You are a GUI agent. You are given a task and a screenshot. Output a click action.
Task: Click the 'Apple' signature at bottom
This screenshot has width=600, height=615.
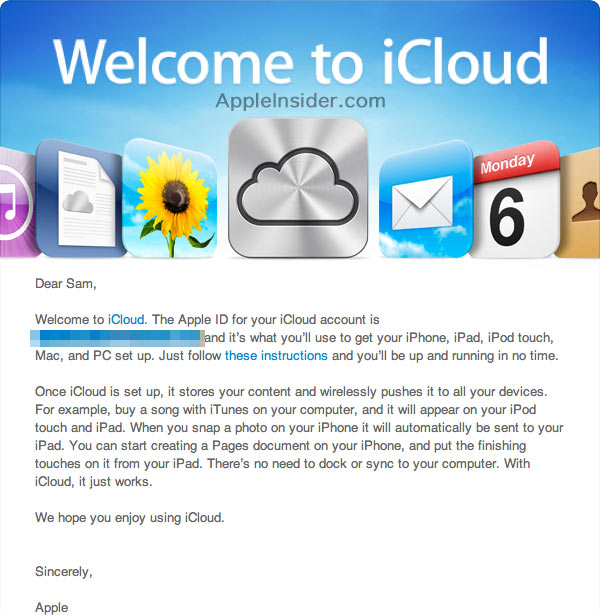click(52, 607)
